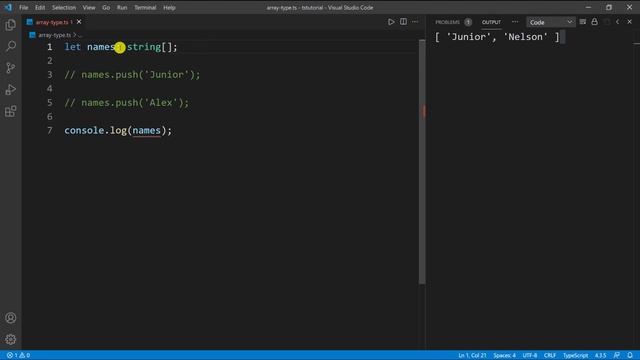
Task: Open the Source Control view
Action: tap(11, 68)
